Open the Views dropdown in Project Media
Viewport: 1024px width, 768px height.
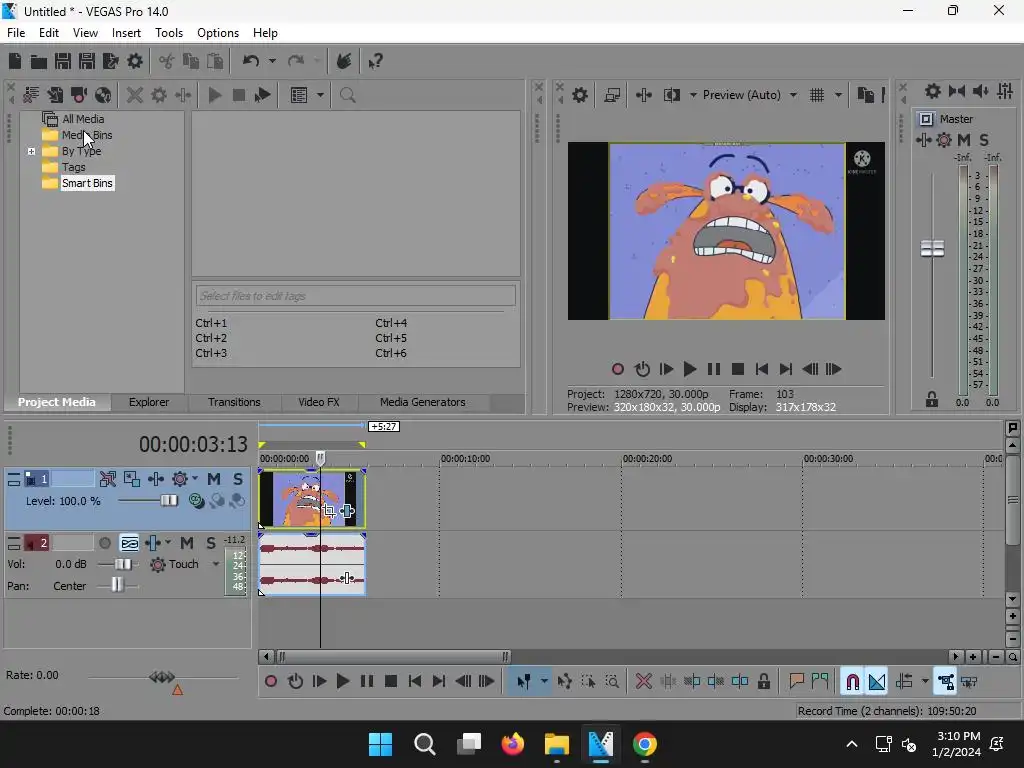click(x=320, y=95)
